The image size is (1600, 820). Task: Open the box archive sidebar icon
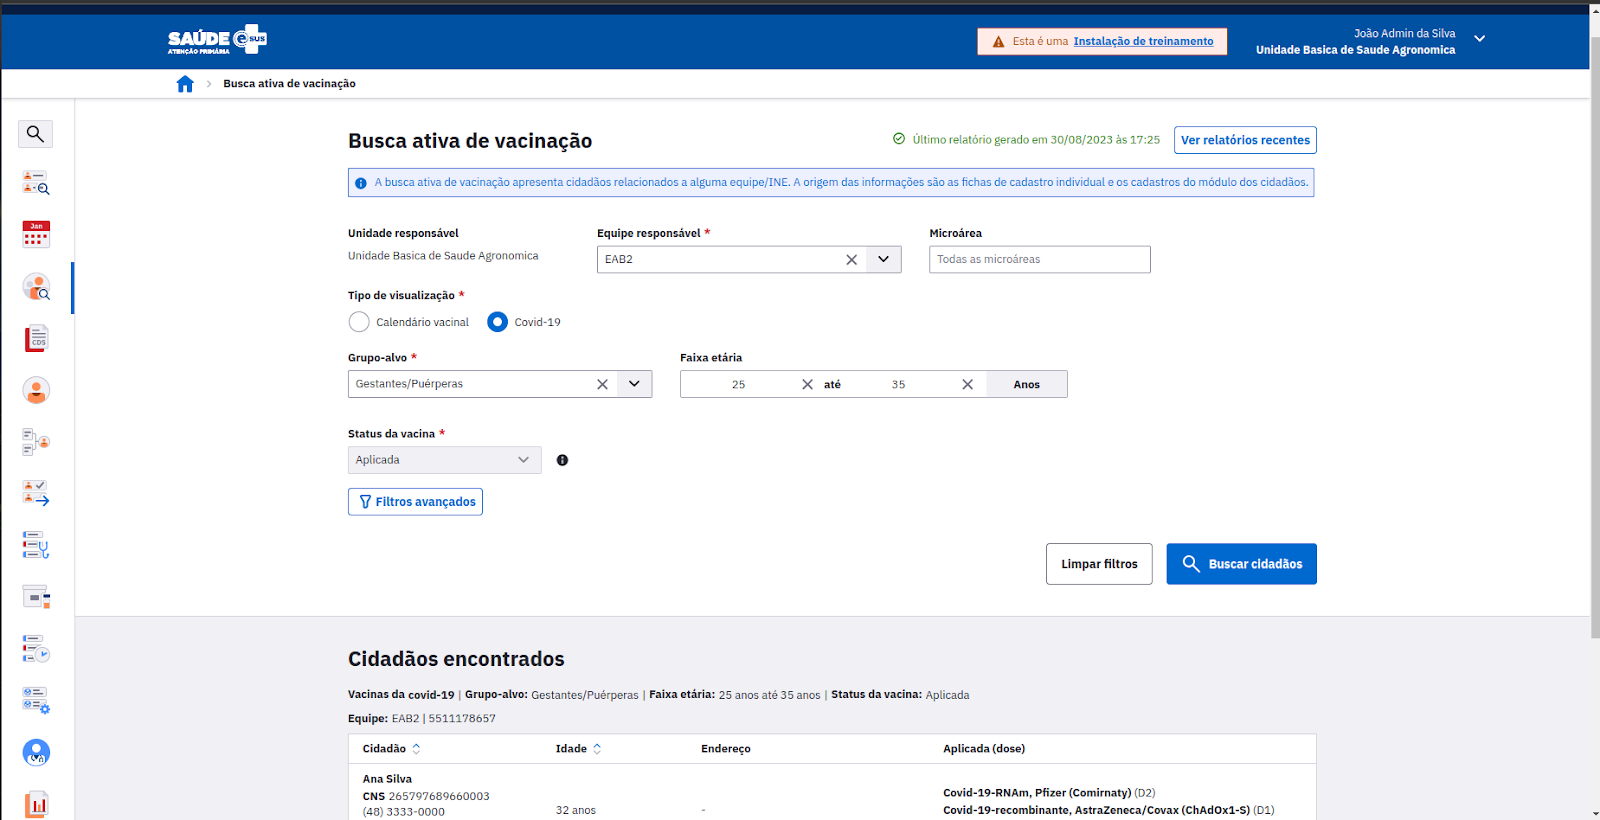36,597
